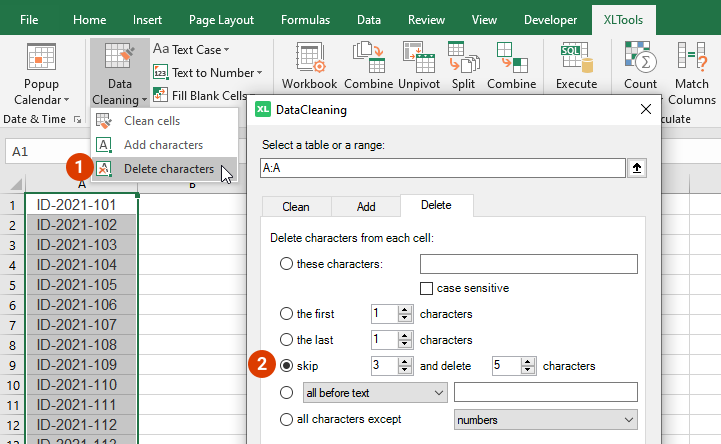Screen dimensions: 721x444
Task: Select cell ID-2021-101
Action: (81, 205)
